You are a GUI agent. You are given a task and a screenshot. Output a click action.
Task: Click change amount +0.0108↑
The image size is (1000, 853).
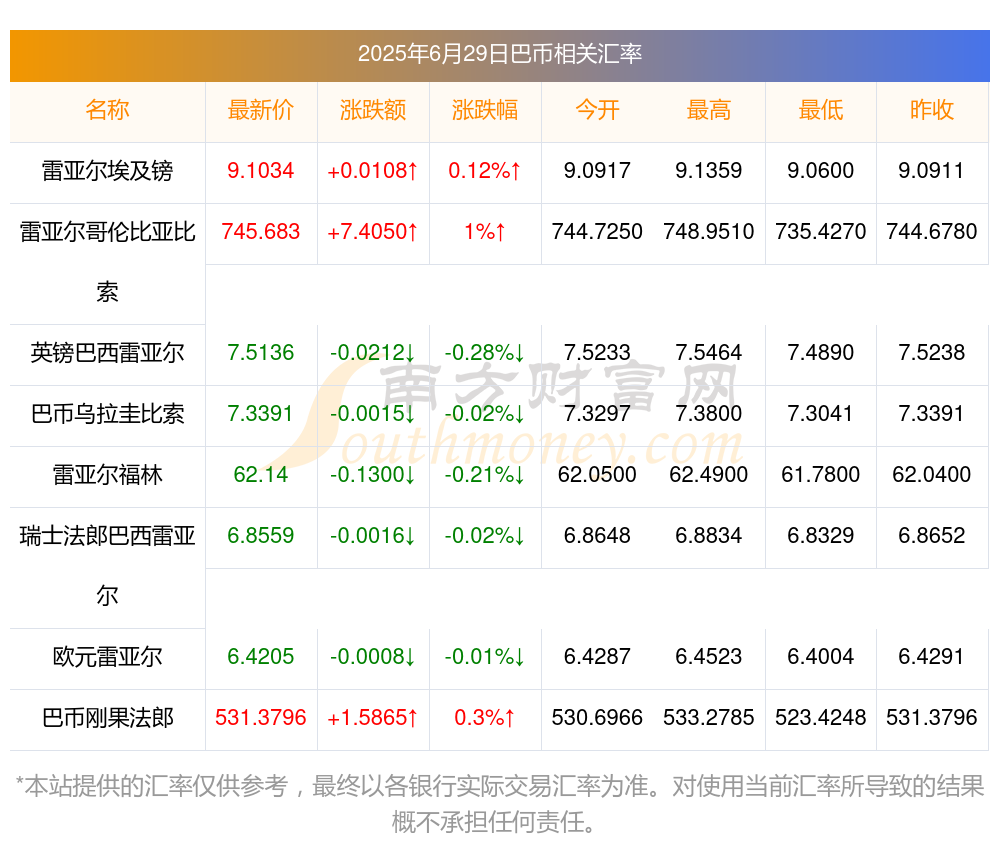click(373, 171)
